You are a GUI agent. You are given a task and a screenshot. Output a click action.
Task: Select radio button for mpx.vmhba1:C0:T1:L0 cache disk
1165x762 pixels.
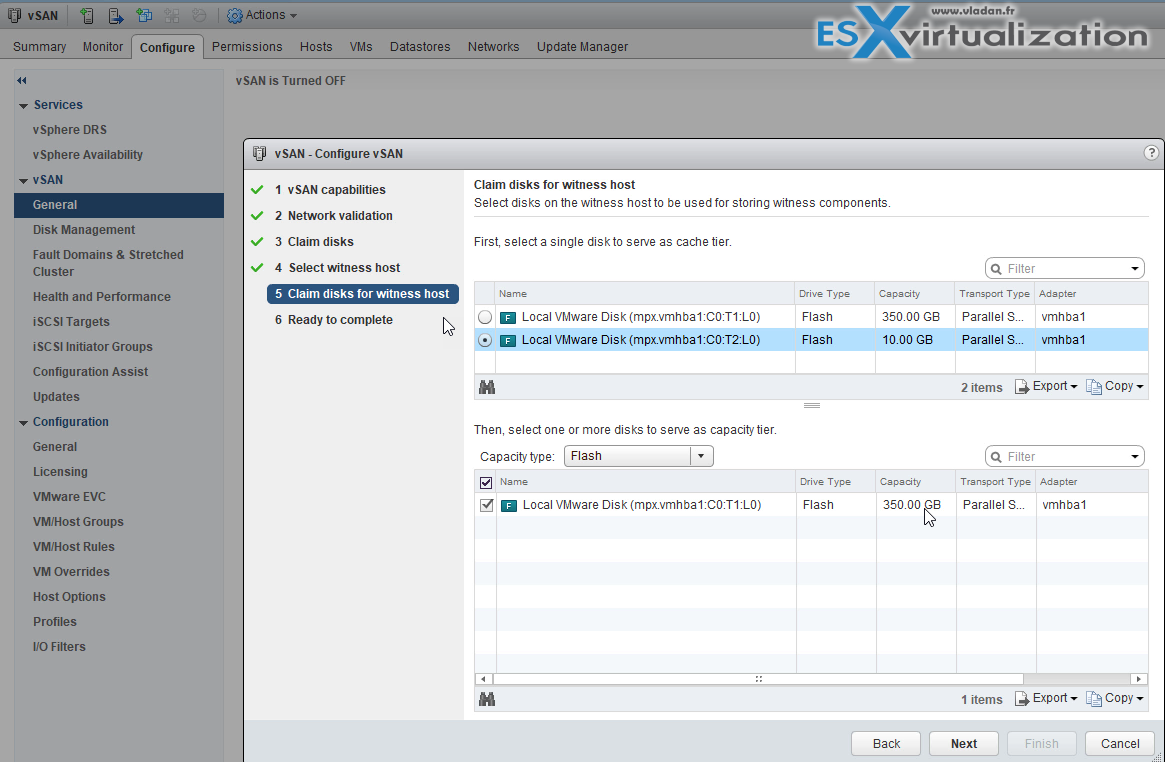tap(485, 317)
